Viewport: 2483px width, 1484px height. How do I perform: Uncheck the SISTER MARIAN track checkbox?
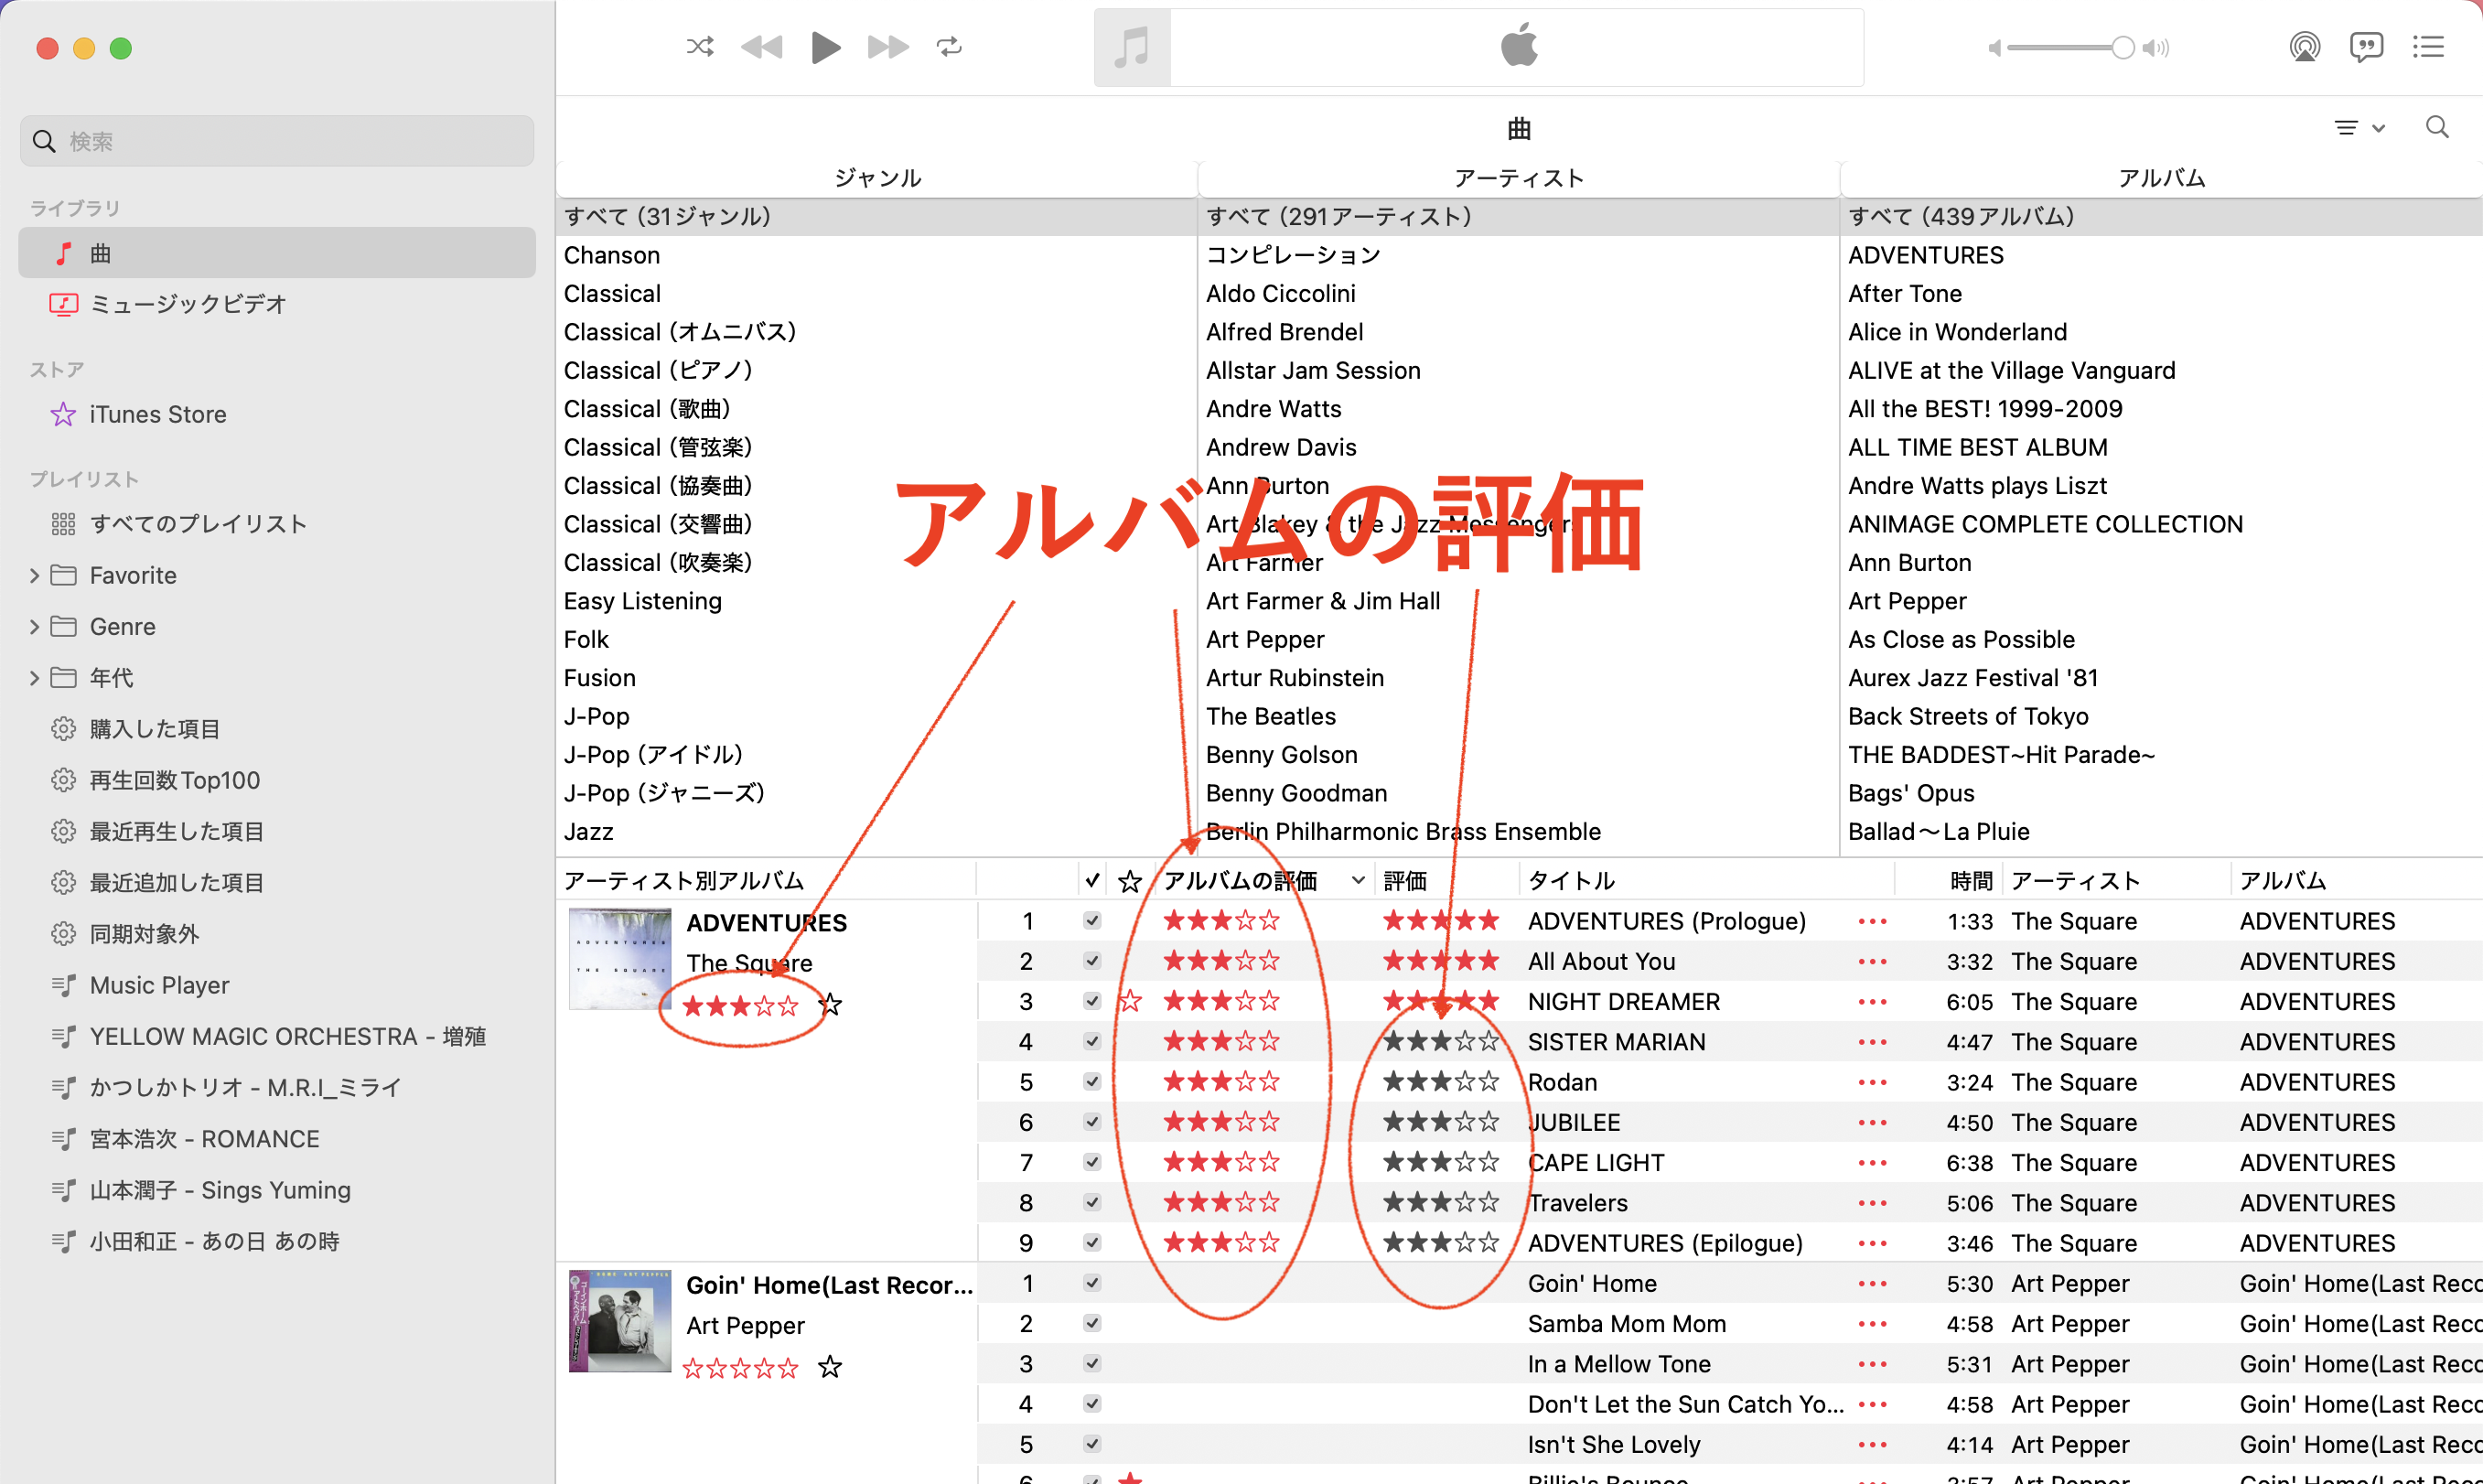(x=1092, y=1042)
